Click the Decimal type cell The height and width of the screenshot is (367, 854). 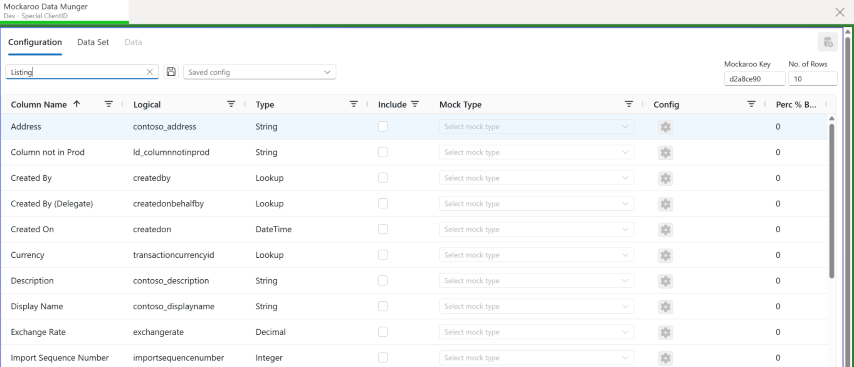(x=270, y=332)
